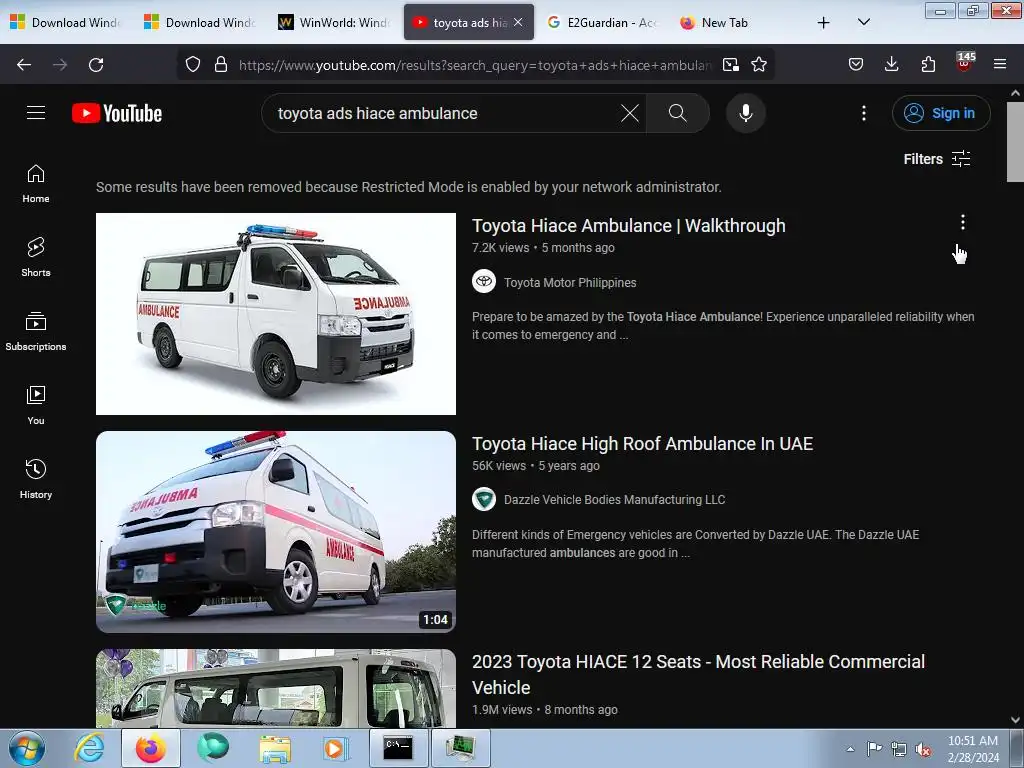Open the Firefox downloads panel
This screenshot has height=768, width=1024.
point(891,64)
